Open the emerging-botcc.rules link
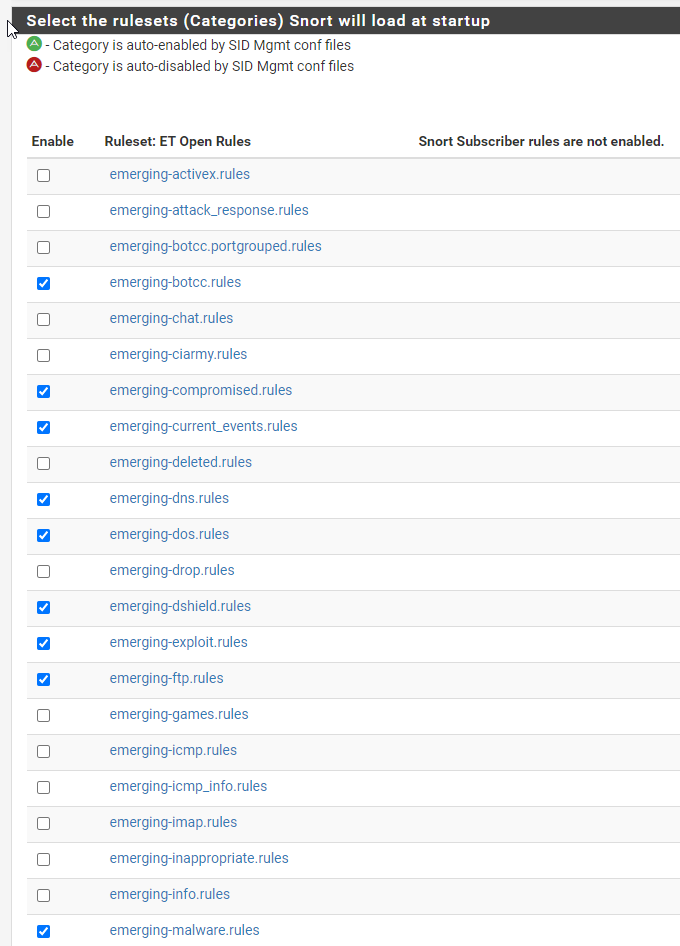Image resolution: width=680 pixels, height=946 pixels. (x=175, y=282)
